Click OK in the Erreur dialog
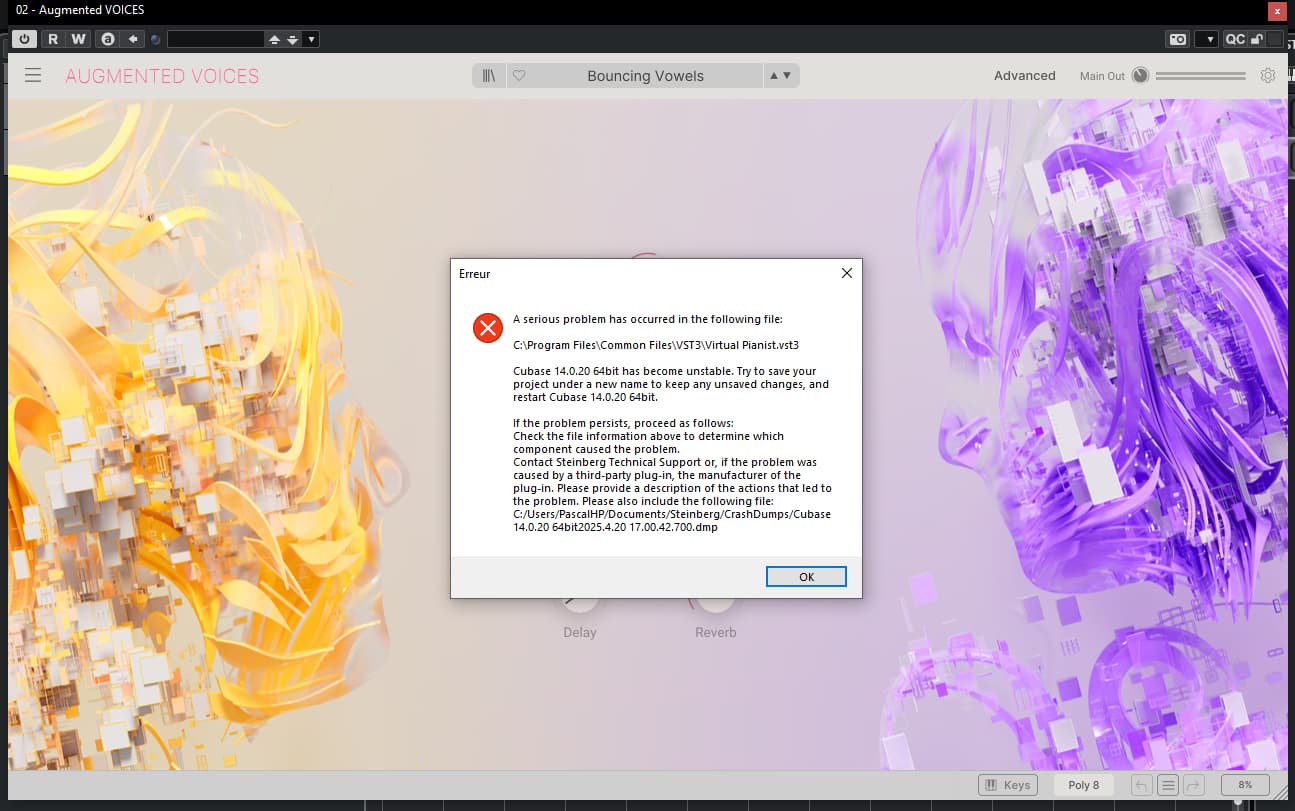This screenshot has height=811, width=1295. tap(806, 577)
